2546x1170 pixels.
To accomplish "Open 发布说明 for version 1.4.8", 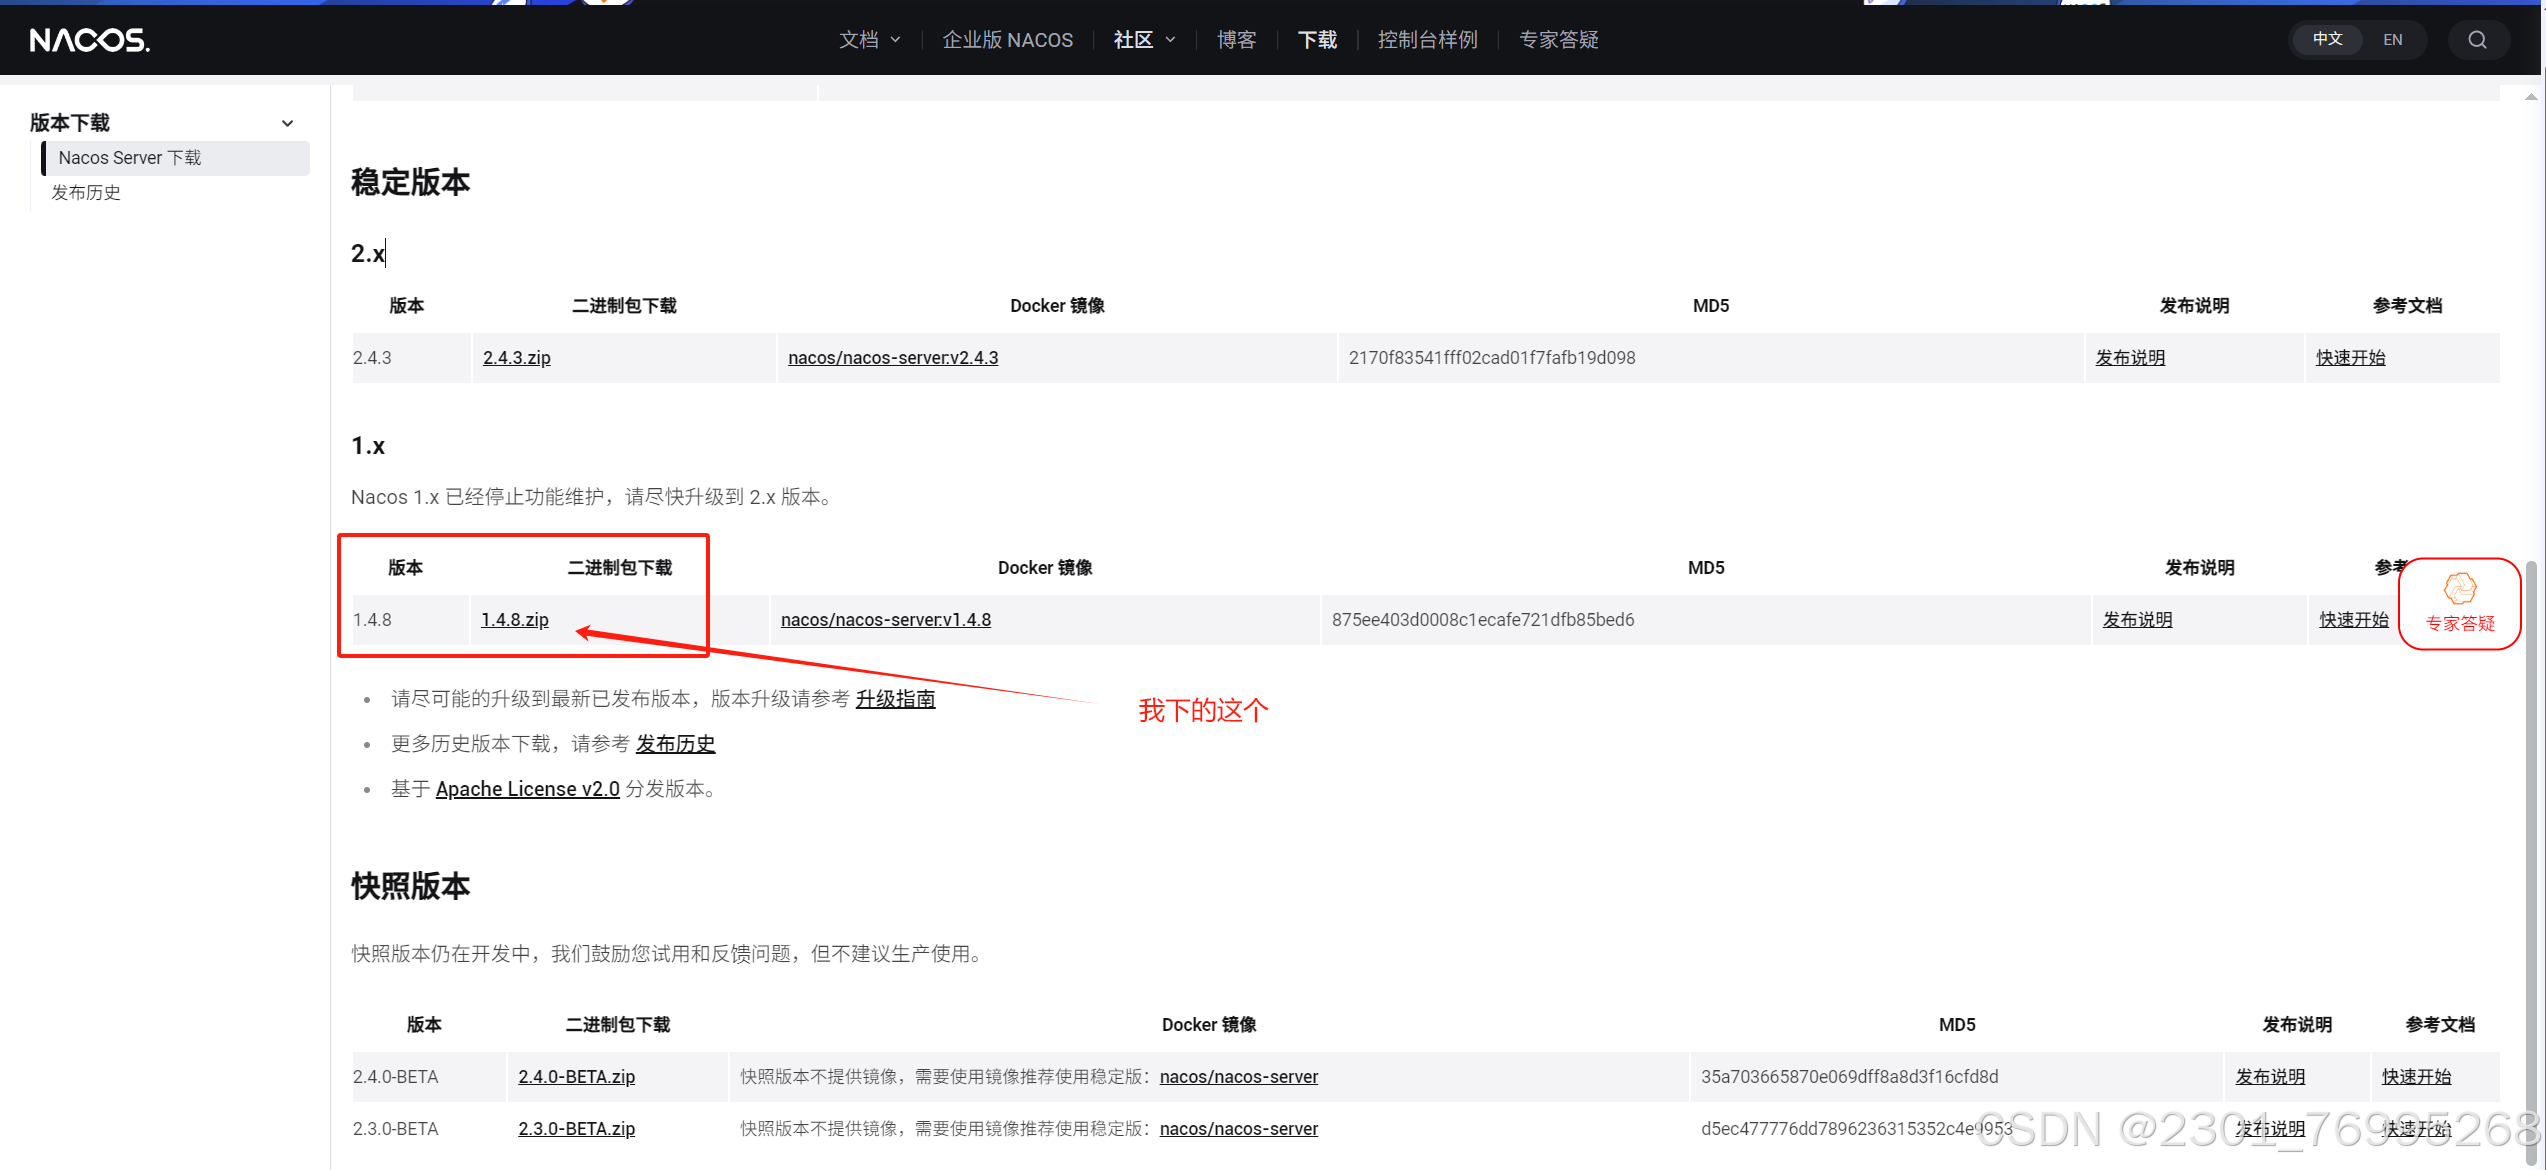I will point(2137,620).
